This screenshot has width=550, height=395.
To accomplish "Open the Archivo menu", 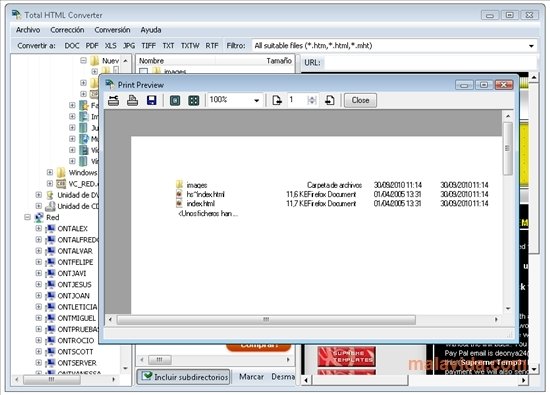I will point(28,30).
